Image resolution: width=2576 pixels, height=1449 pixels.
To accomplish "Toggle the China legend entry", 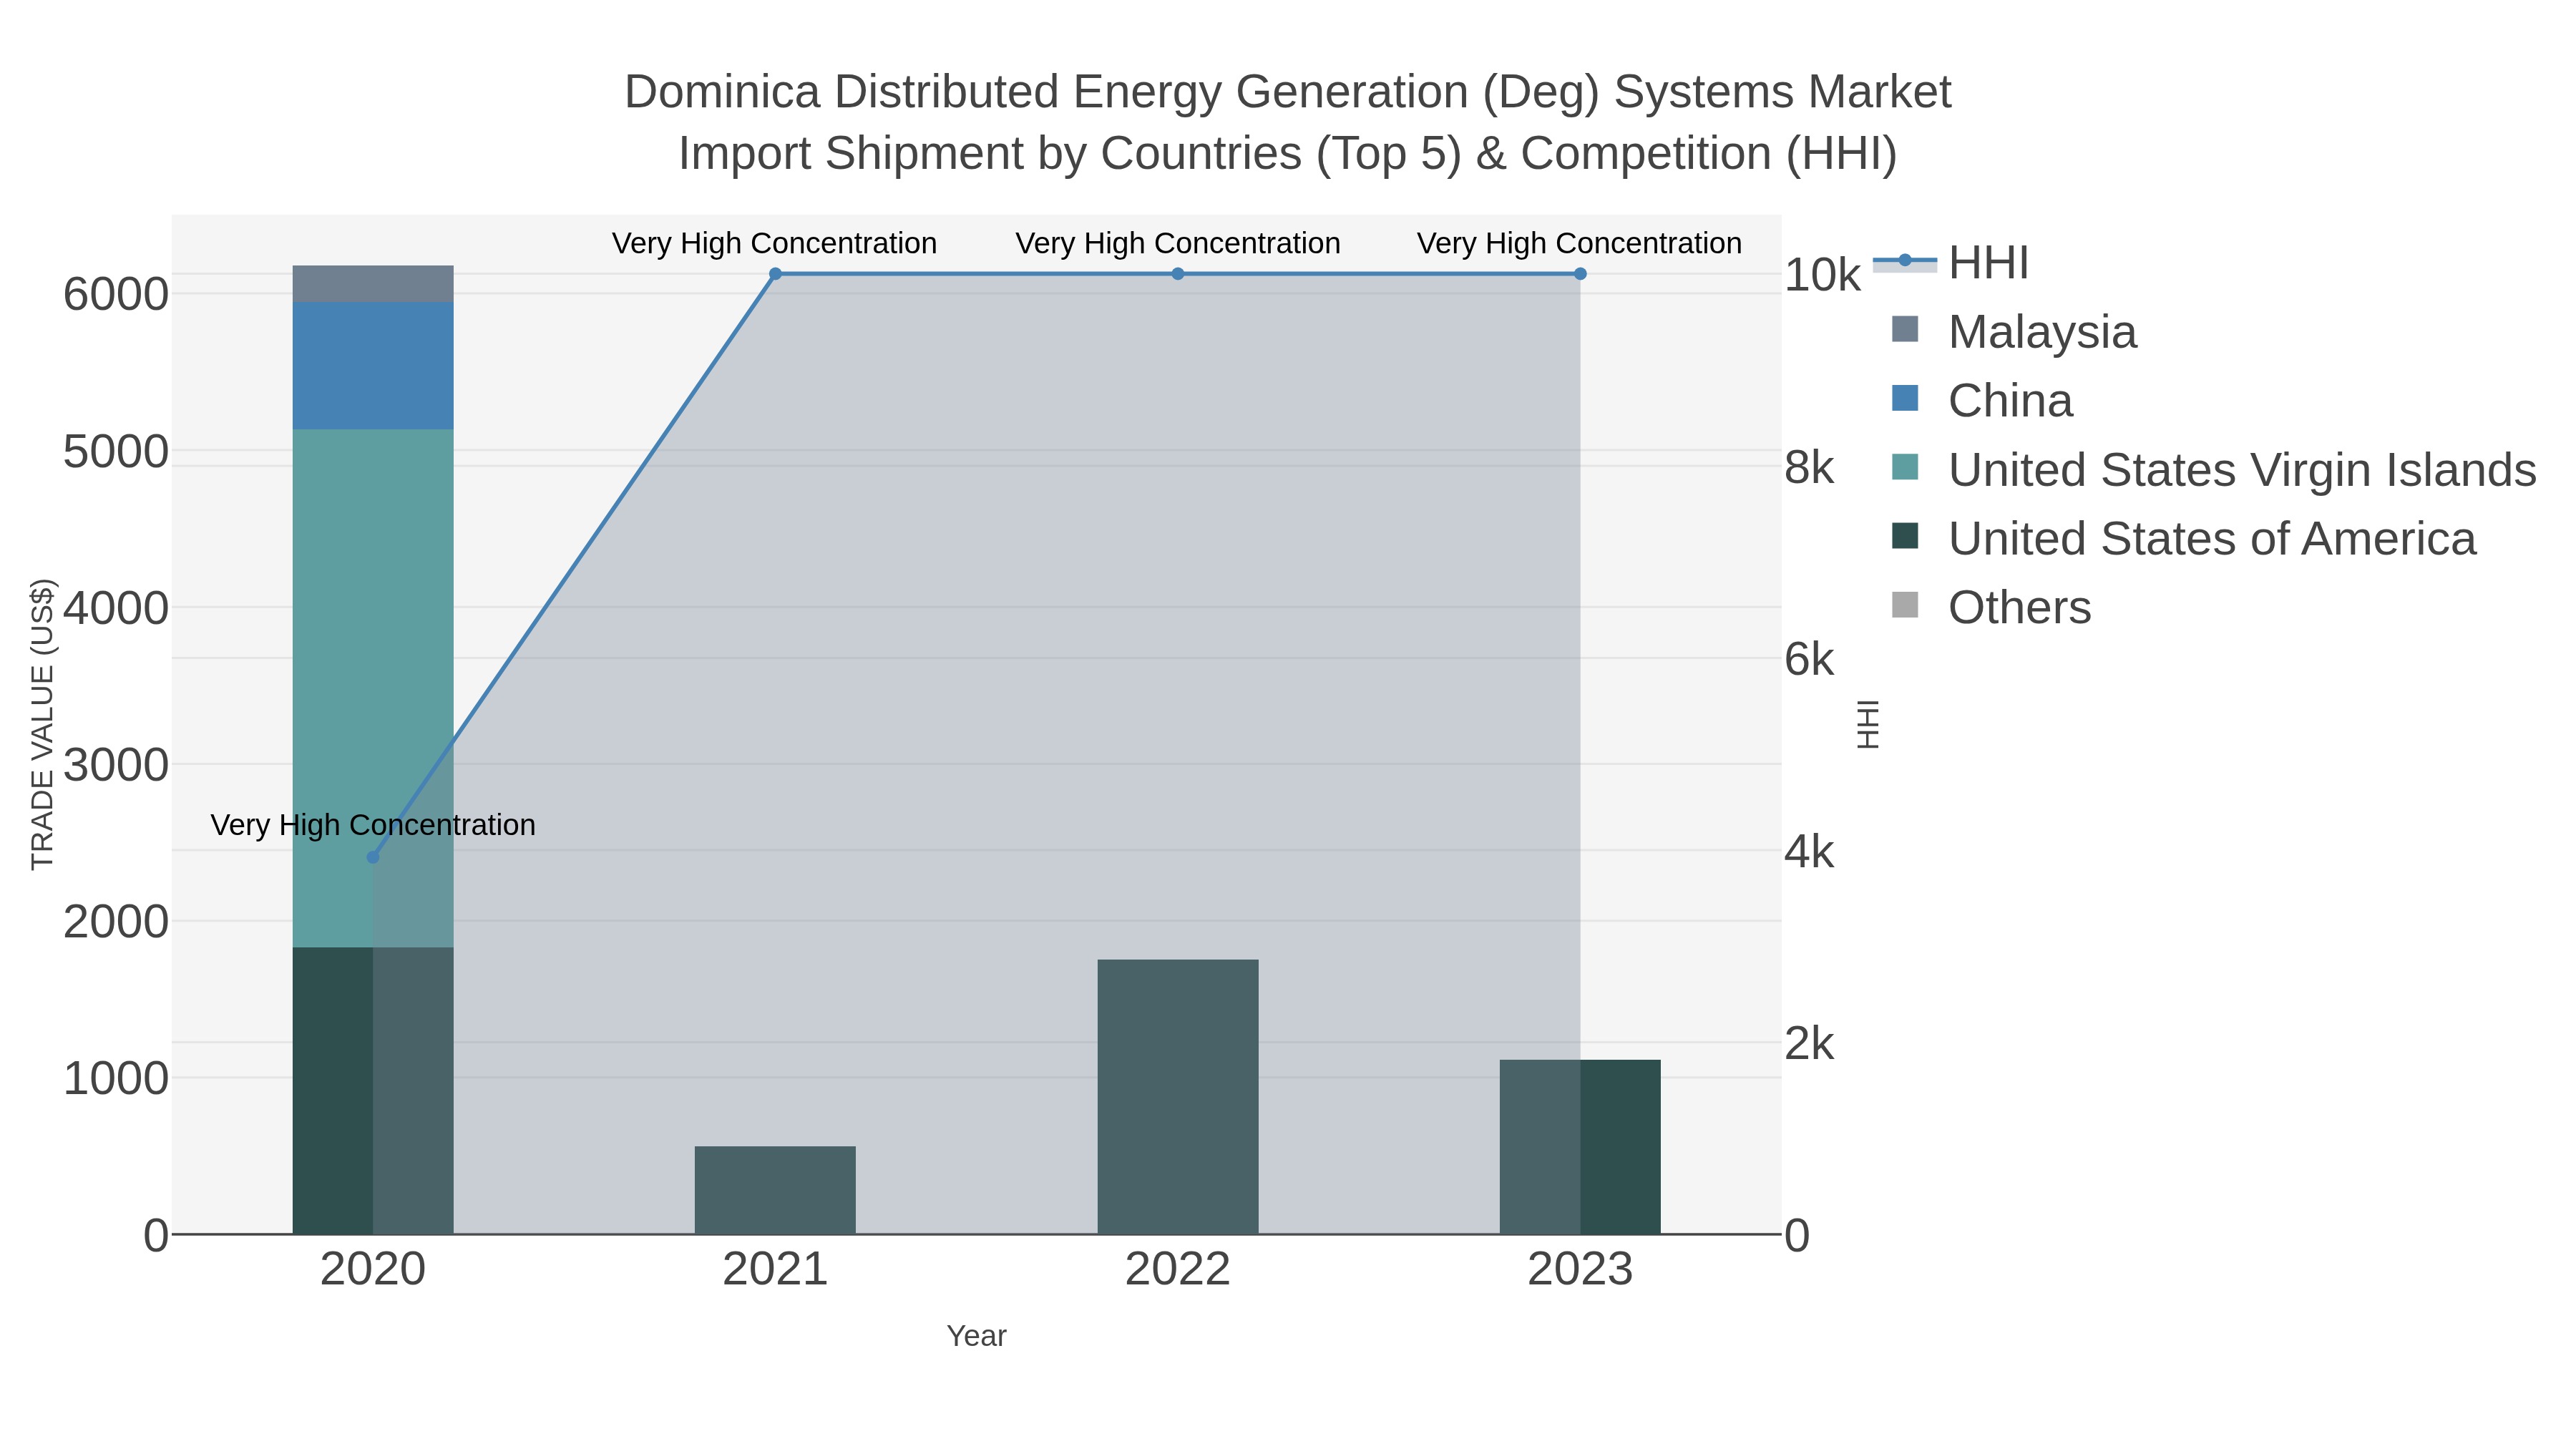I will pos(1982,401).
